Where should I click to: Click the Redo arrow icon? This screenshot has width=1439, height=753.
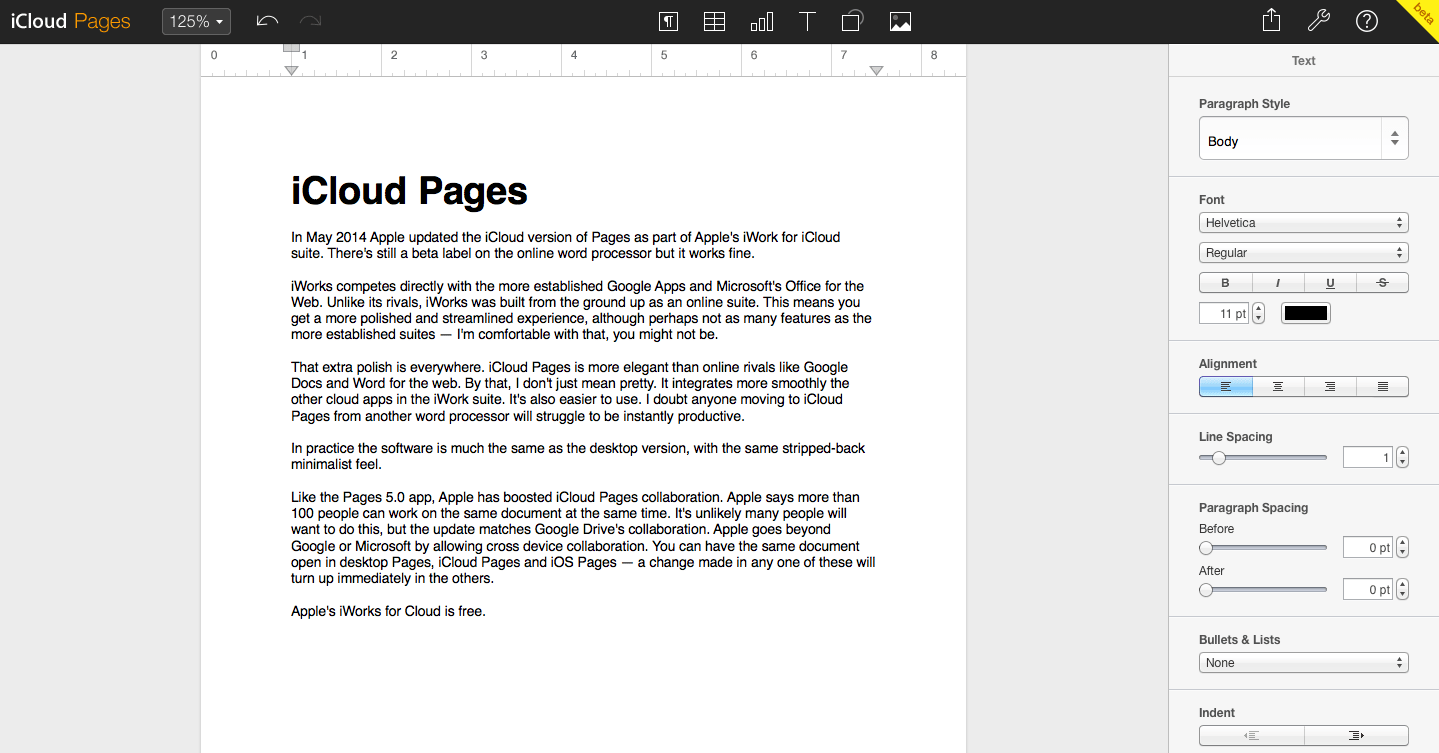[x=310, y=21]
